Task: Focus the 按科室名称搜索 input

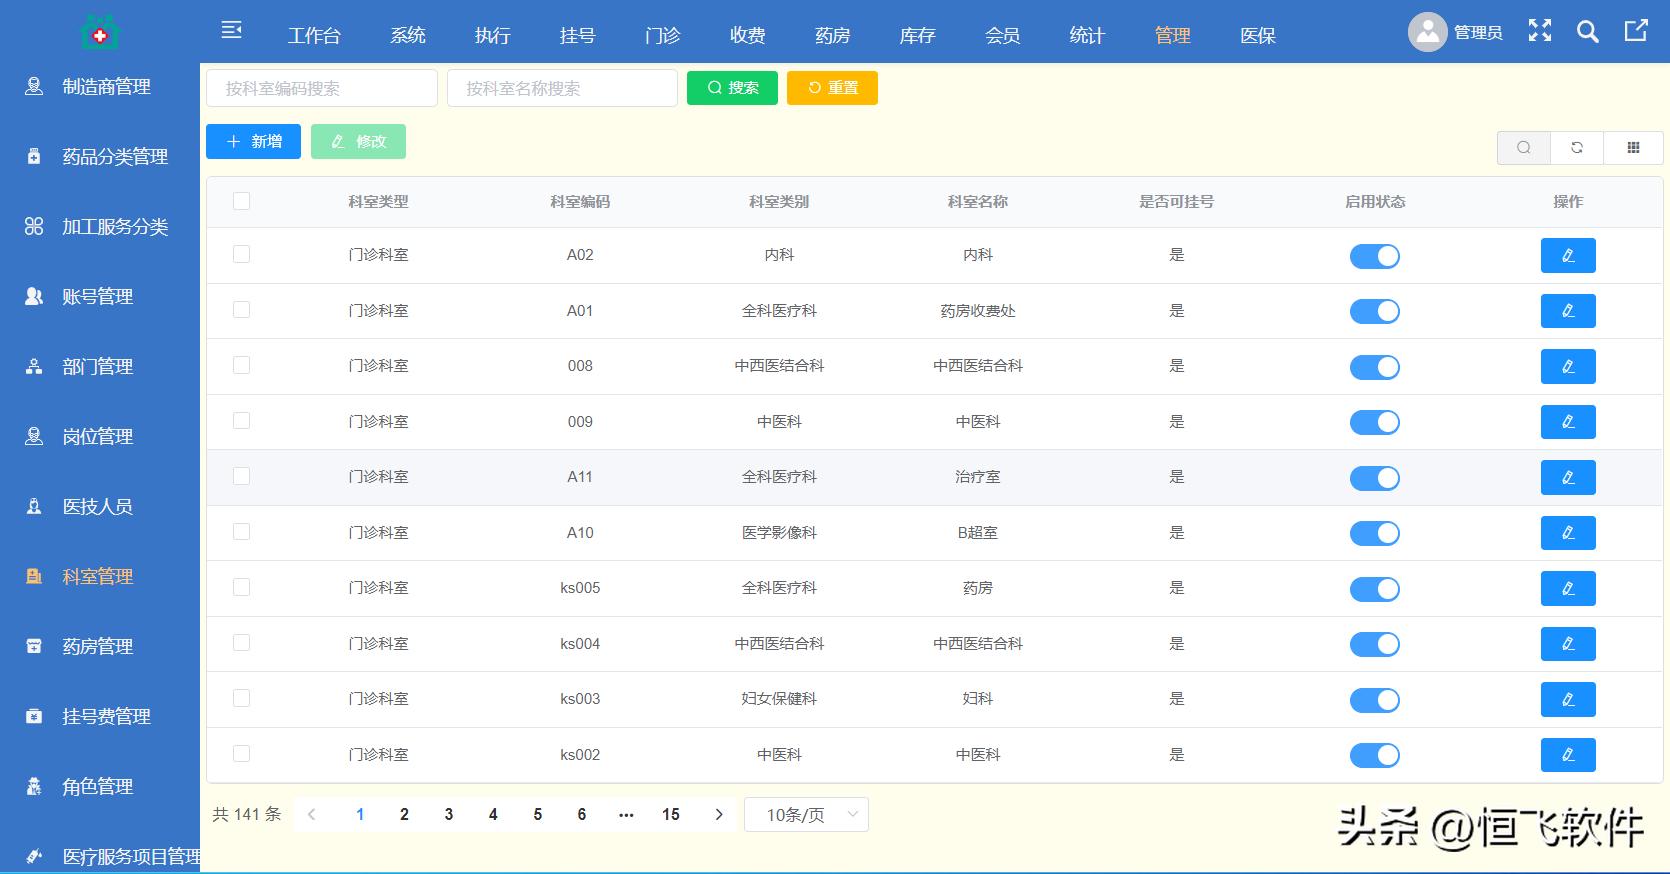Action: [562, 88]
